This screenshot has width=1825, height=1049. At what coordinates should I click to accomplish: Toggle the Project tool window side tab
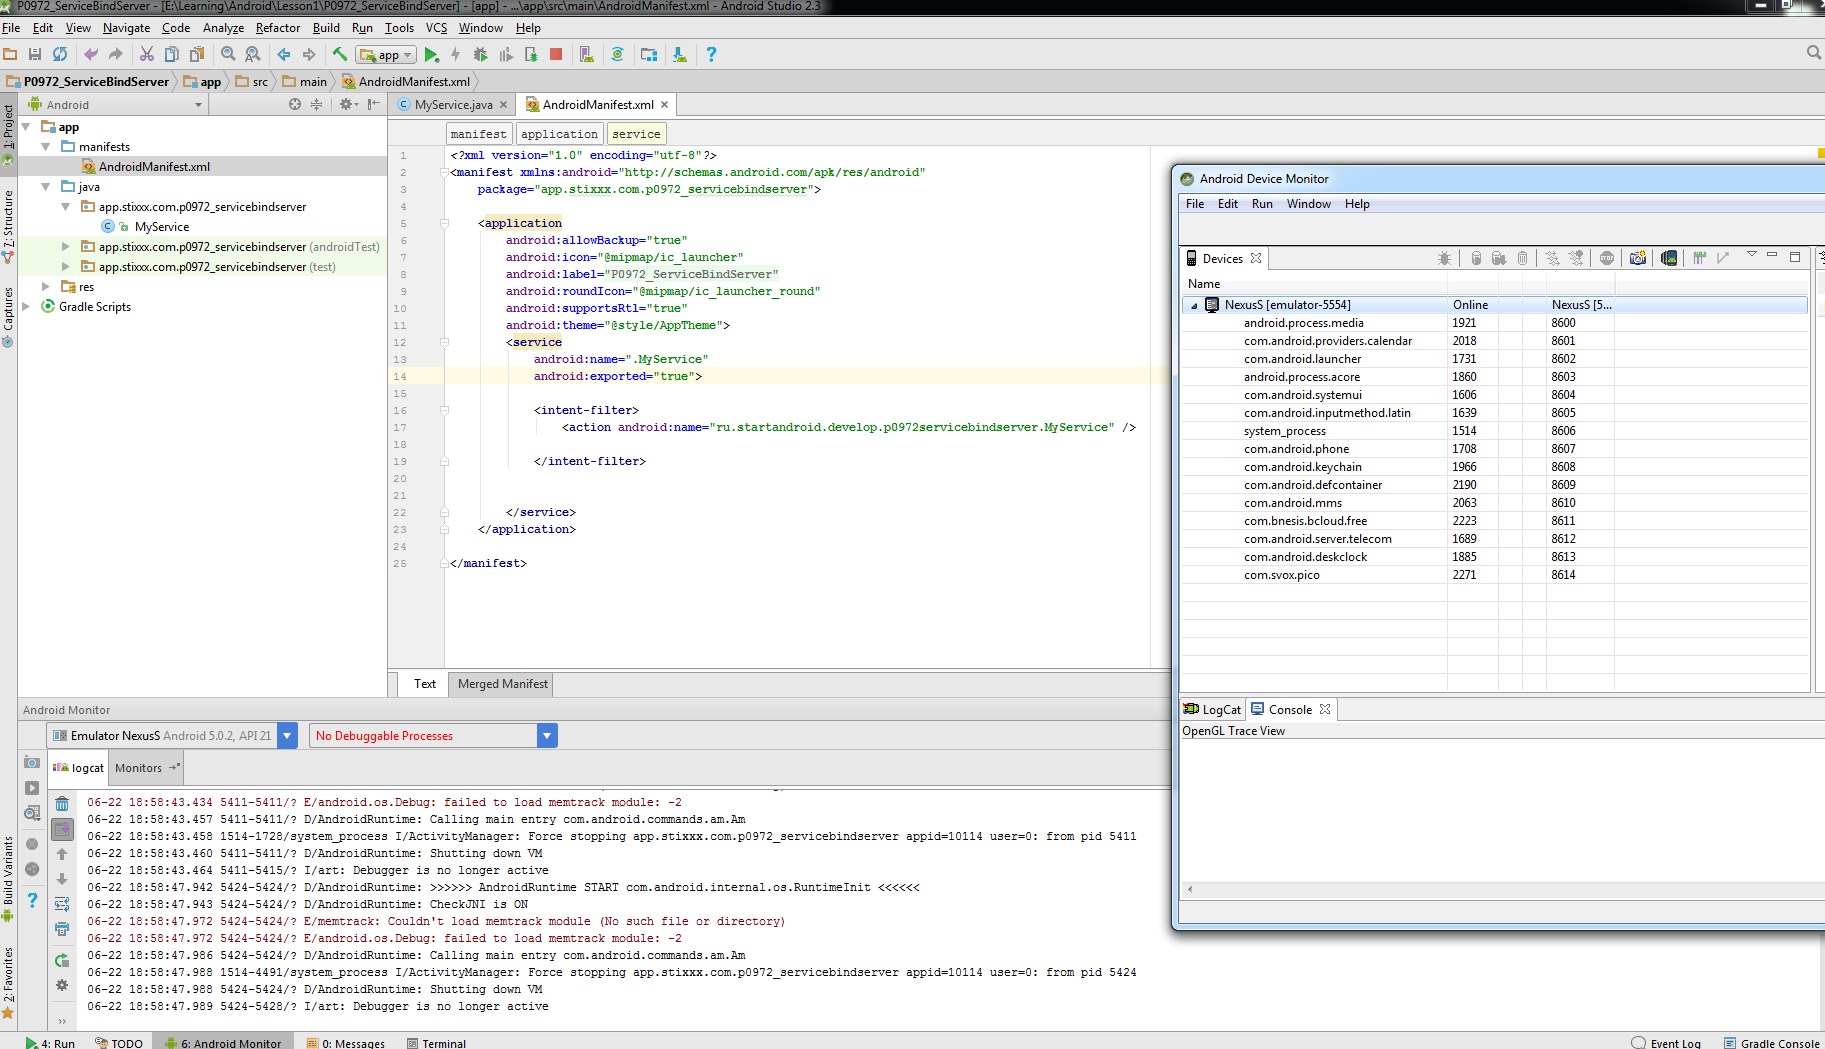[8, 133]
